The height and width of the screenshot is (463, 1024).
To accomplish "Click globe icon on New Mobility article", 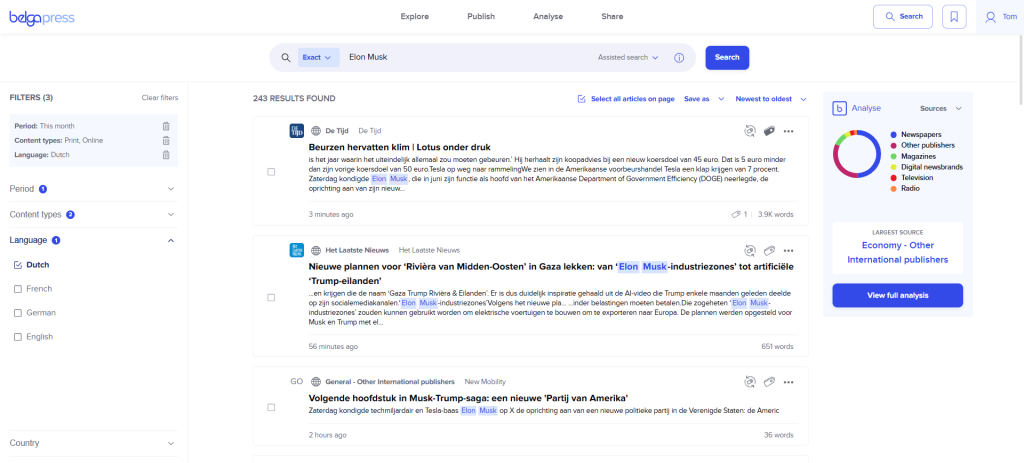I will coord(315,381).
